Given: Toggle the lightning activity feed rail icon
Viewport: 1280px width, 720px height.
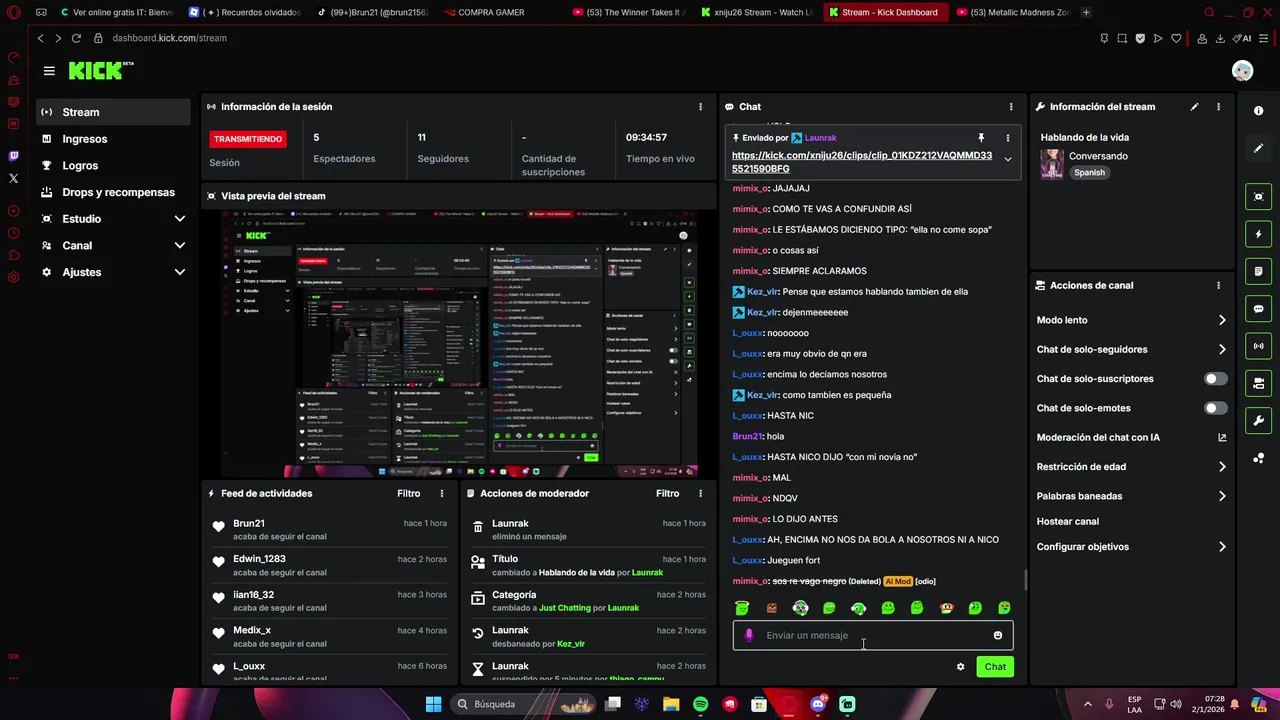Looking at the screenshot, I should pyautogui.click(x=1258, y=234).
